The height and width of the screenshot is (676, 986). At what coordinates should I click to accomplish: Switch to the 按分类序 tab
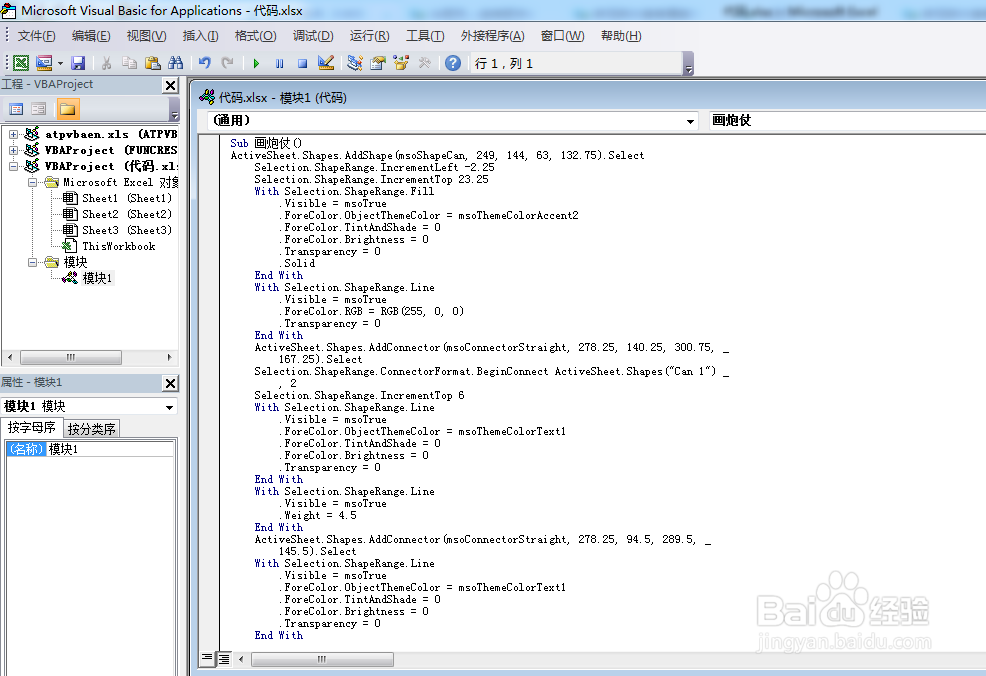click(x=92, y=429)
